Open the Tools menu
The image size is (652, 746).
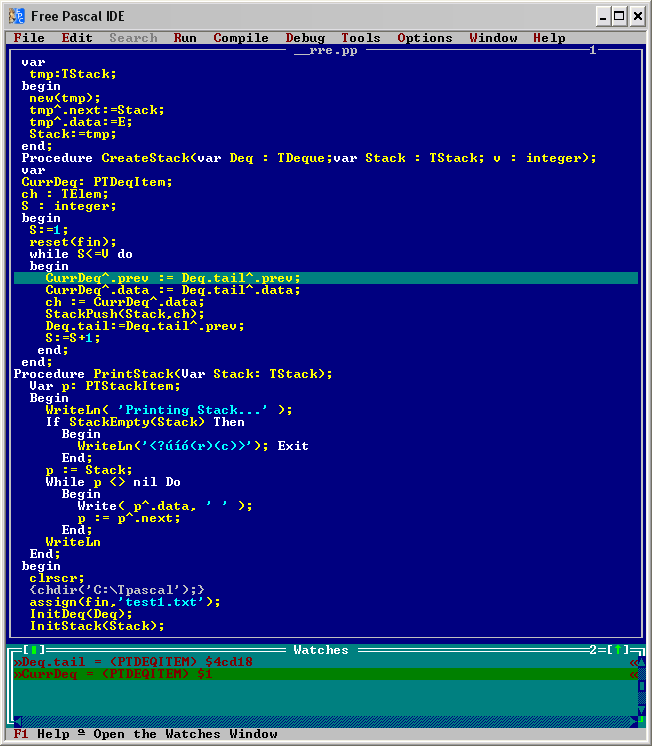[x=361, y=38]
